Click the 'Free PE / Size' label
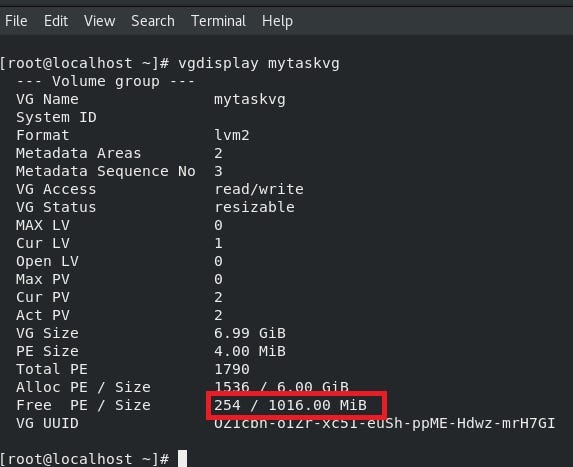573x467 pixels. point(83,405)
